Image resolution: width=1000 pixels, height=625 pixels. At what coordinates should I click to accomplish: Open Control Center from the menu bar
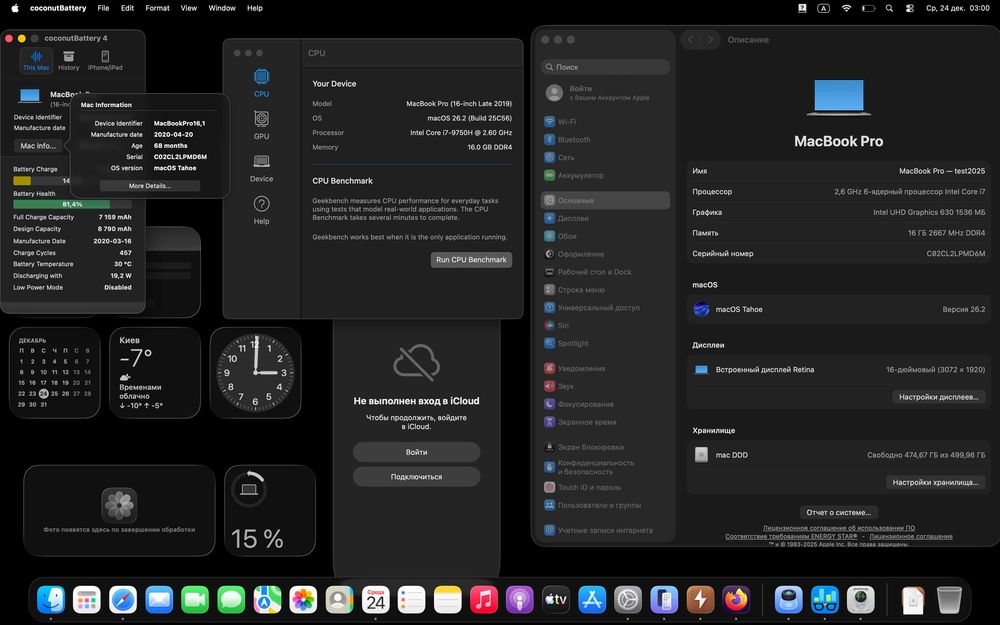click(x=910, y=8)
